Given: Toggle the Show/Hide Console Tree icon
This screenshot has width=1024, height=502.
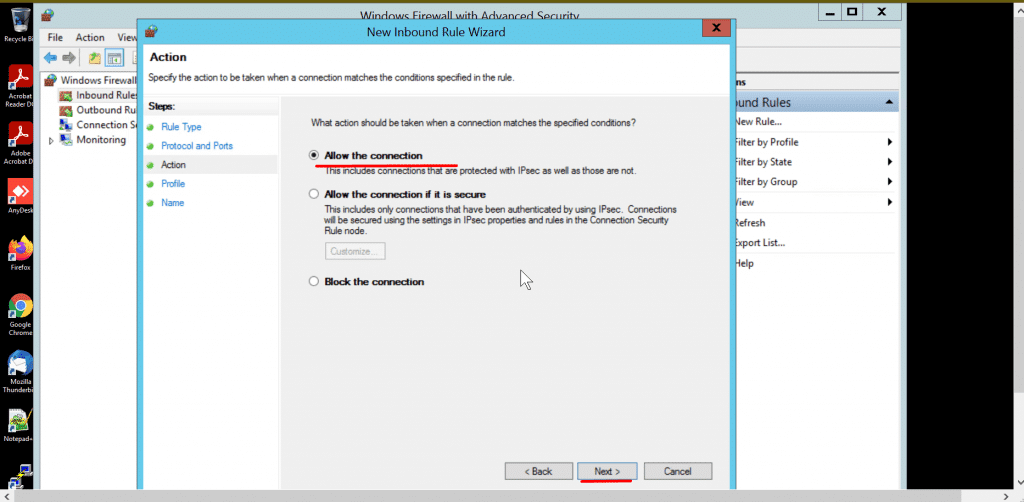Looking at the screenshot, I should (x=115, y=58).
